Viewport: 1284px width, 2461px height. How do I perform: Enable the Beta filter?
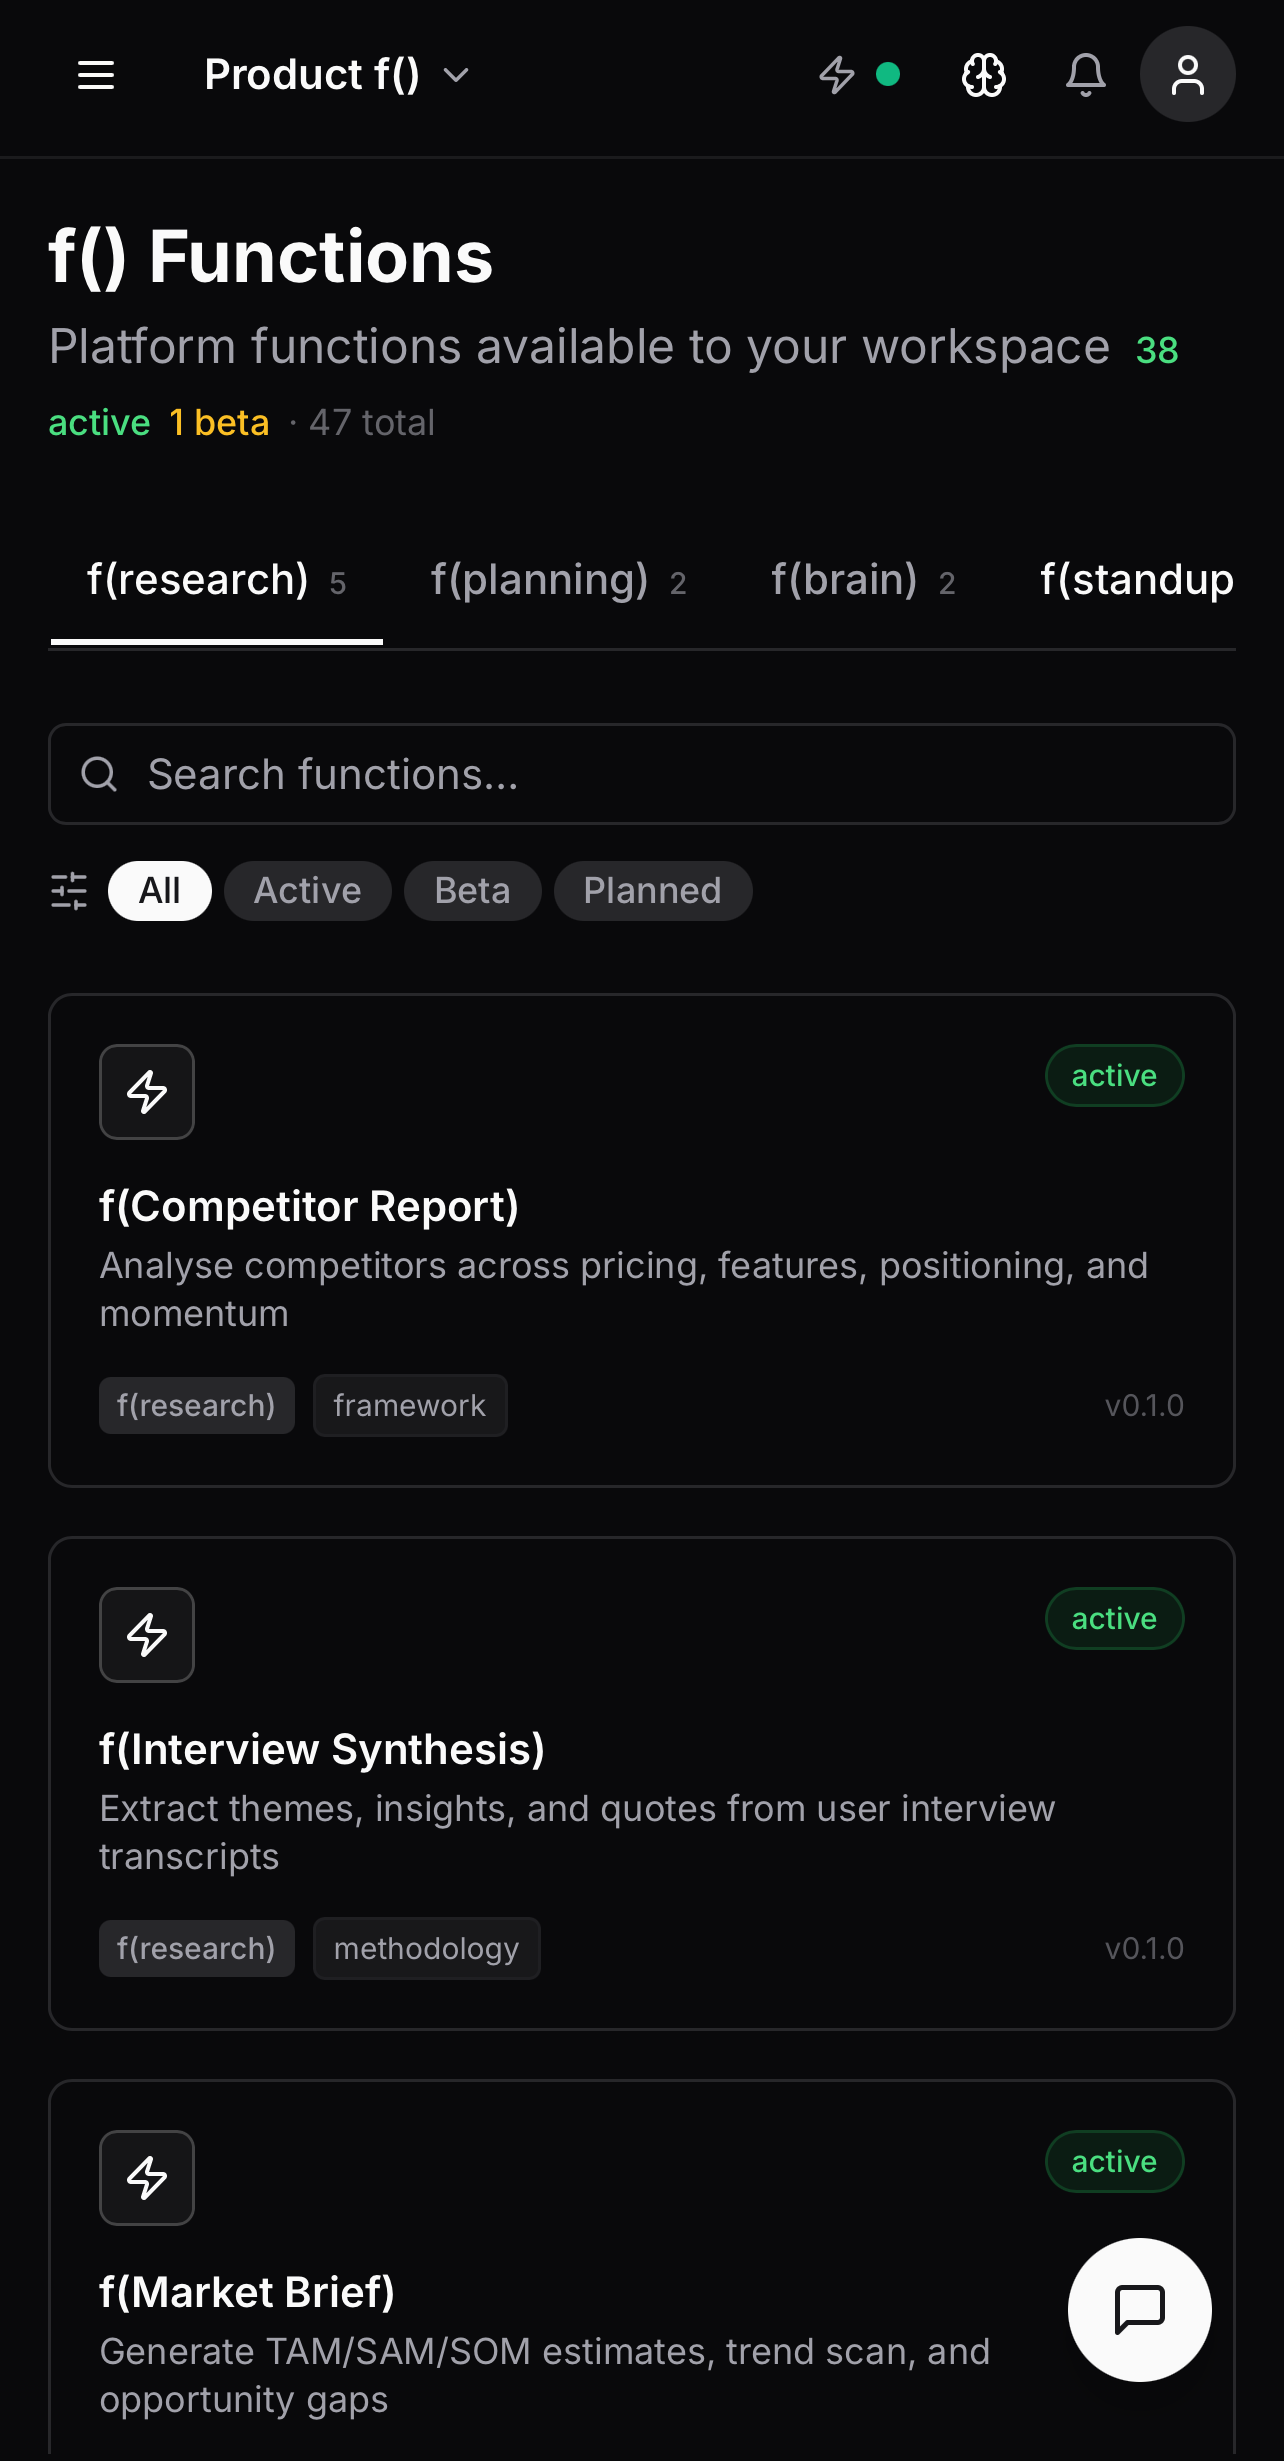coord(472,890)
